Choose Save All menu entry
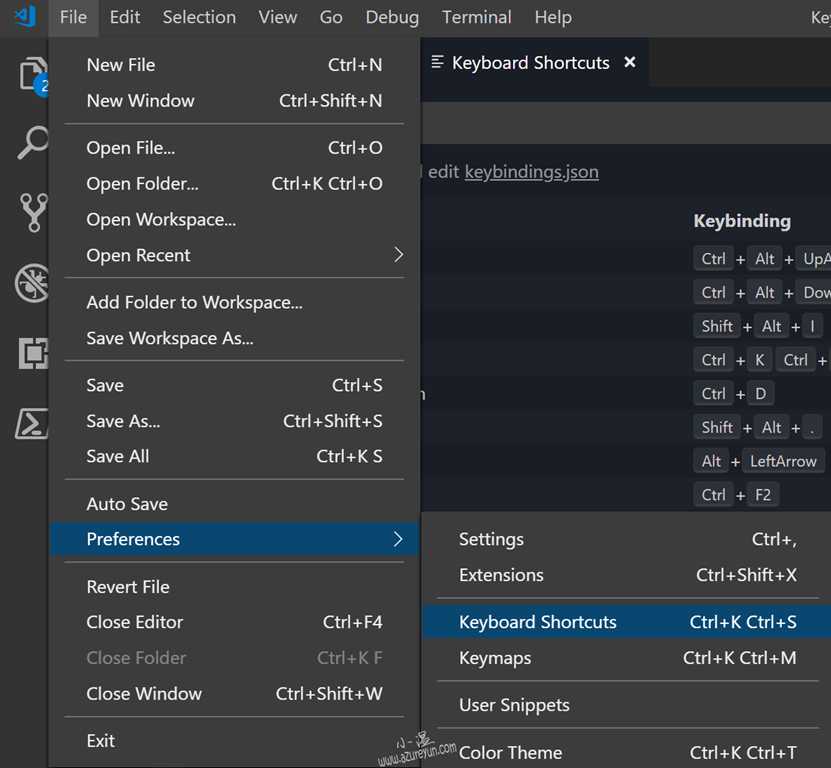831x768 pixels. (x=234, y=456)
